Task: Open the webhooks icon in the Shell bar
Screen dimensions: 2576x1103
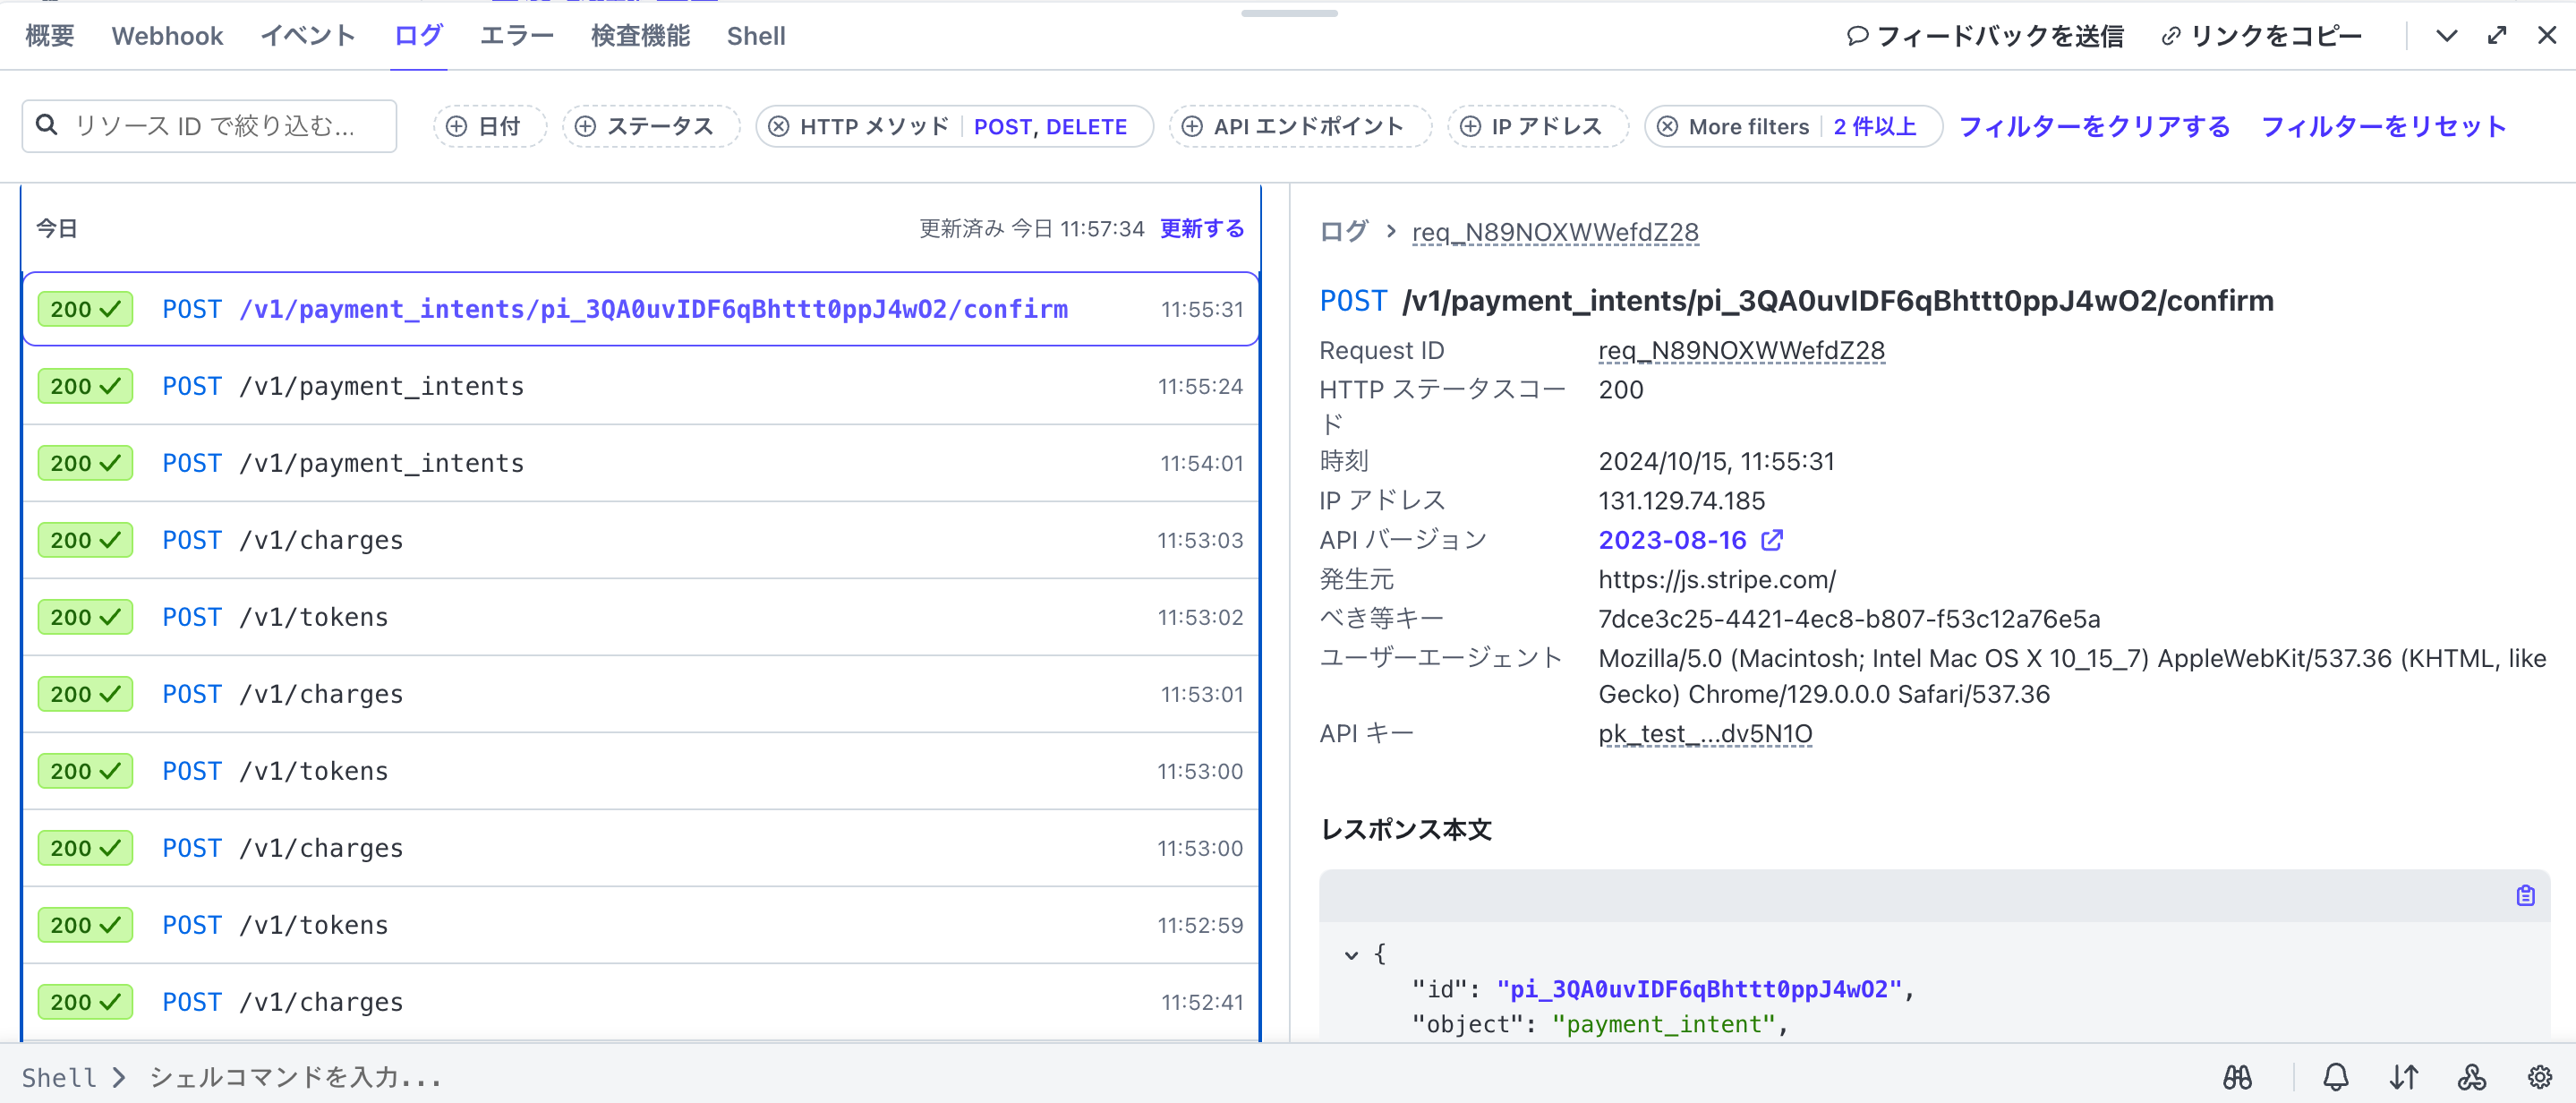Action: [2472, 1077]
